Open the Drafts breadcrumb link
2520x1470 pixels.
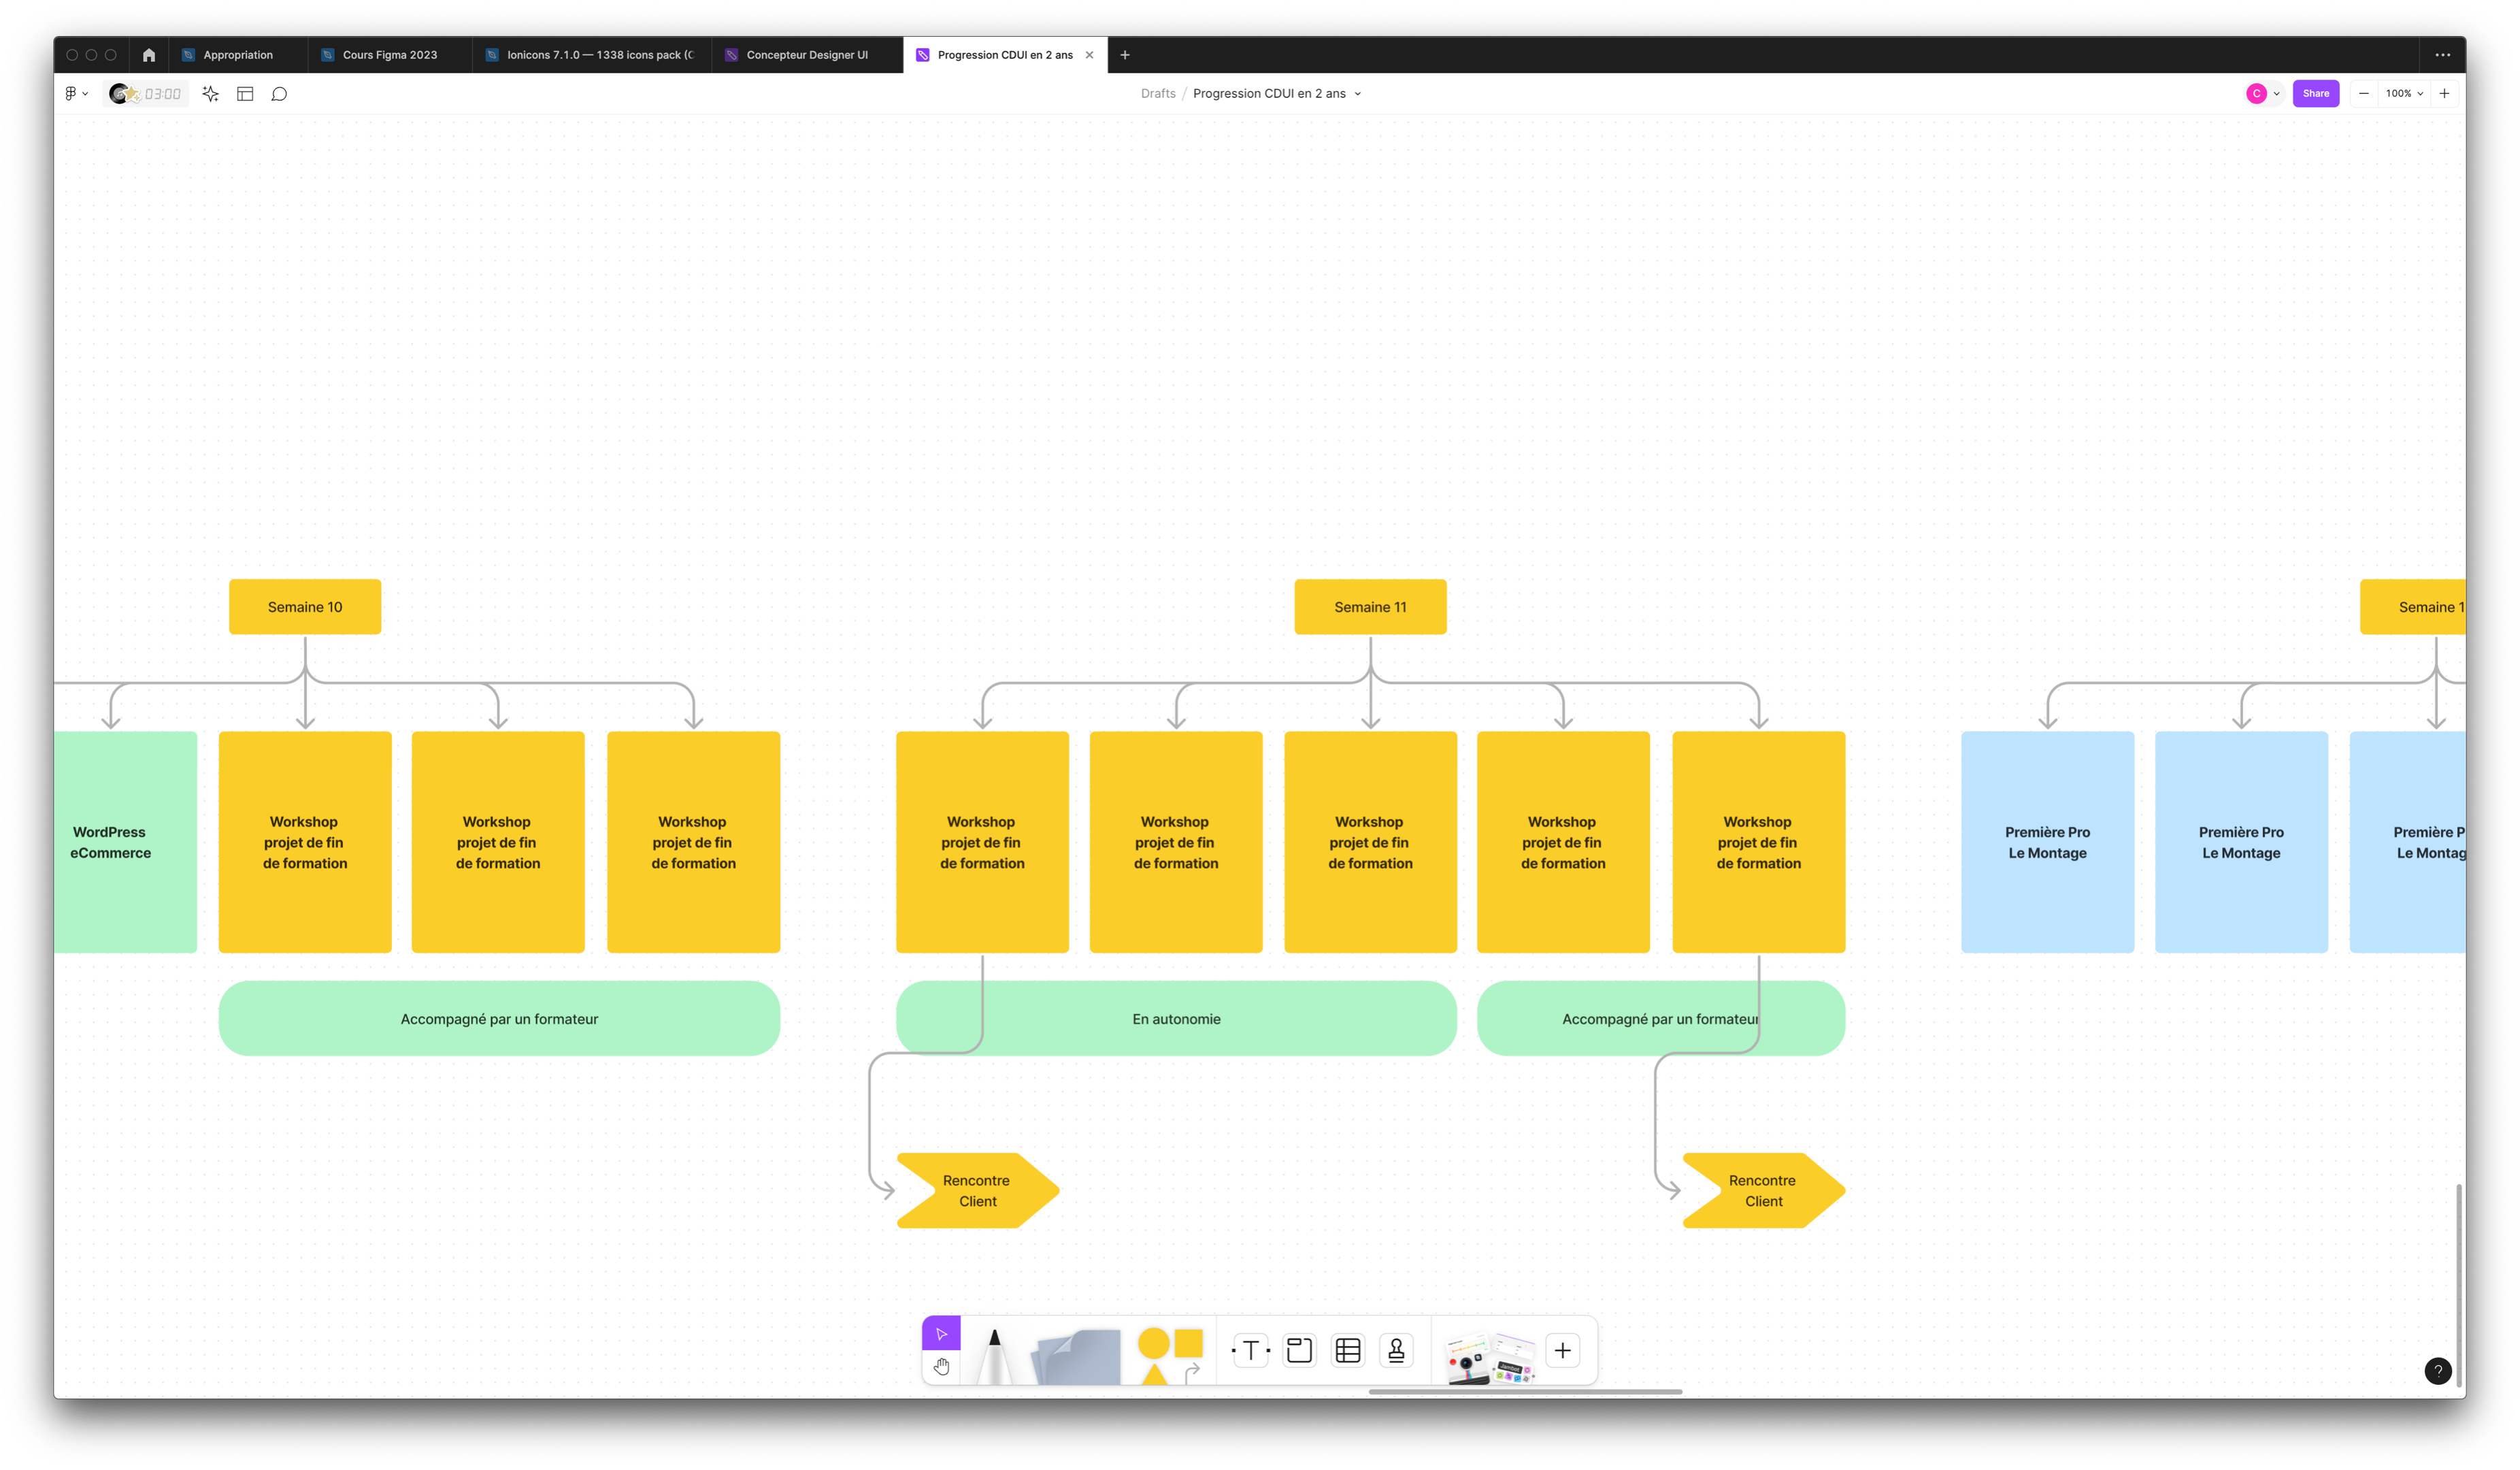point(1158,94)
